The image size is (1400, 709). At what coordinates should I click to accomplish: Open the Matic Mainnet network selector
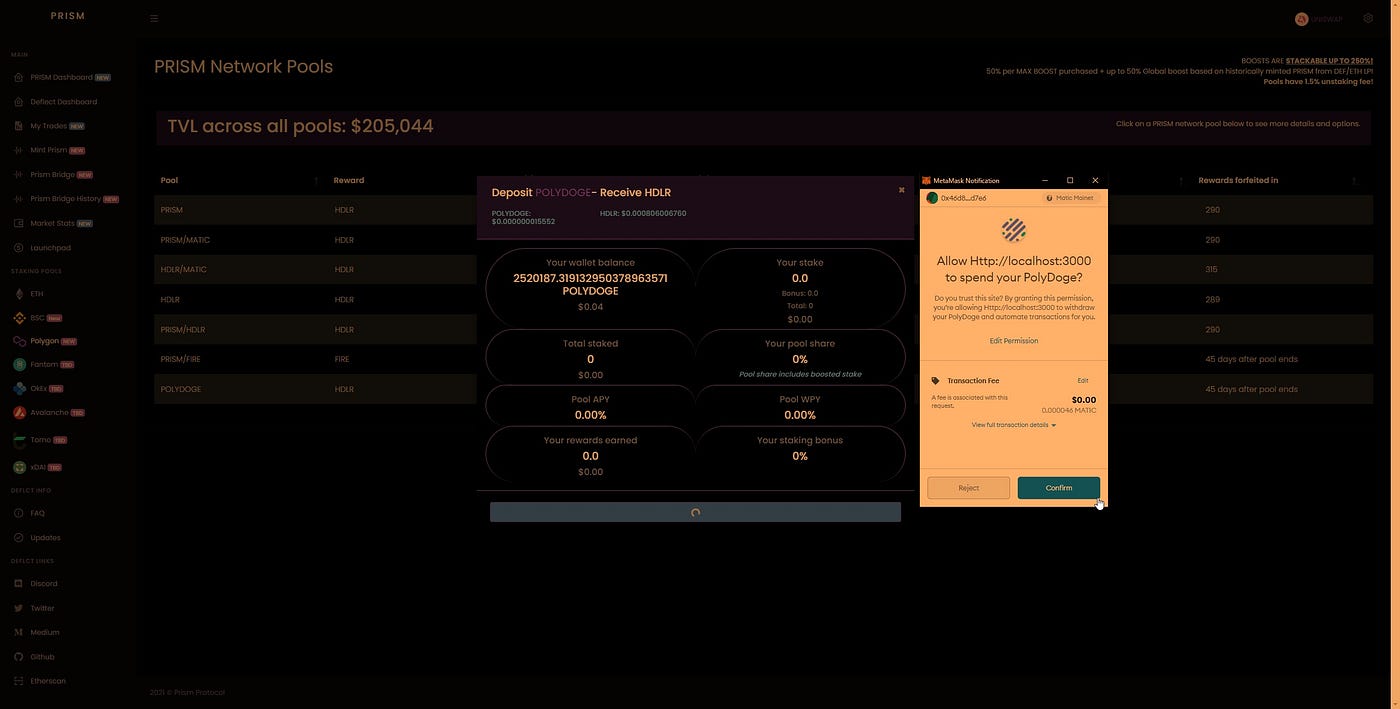point(1071,198)
